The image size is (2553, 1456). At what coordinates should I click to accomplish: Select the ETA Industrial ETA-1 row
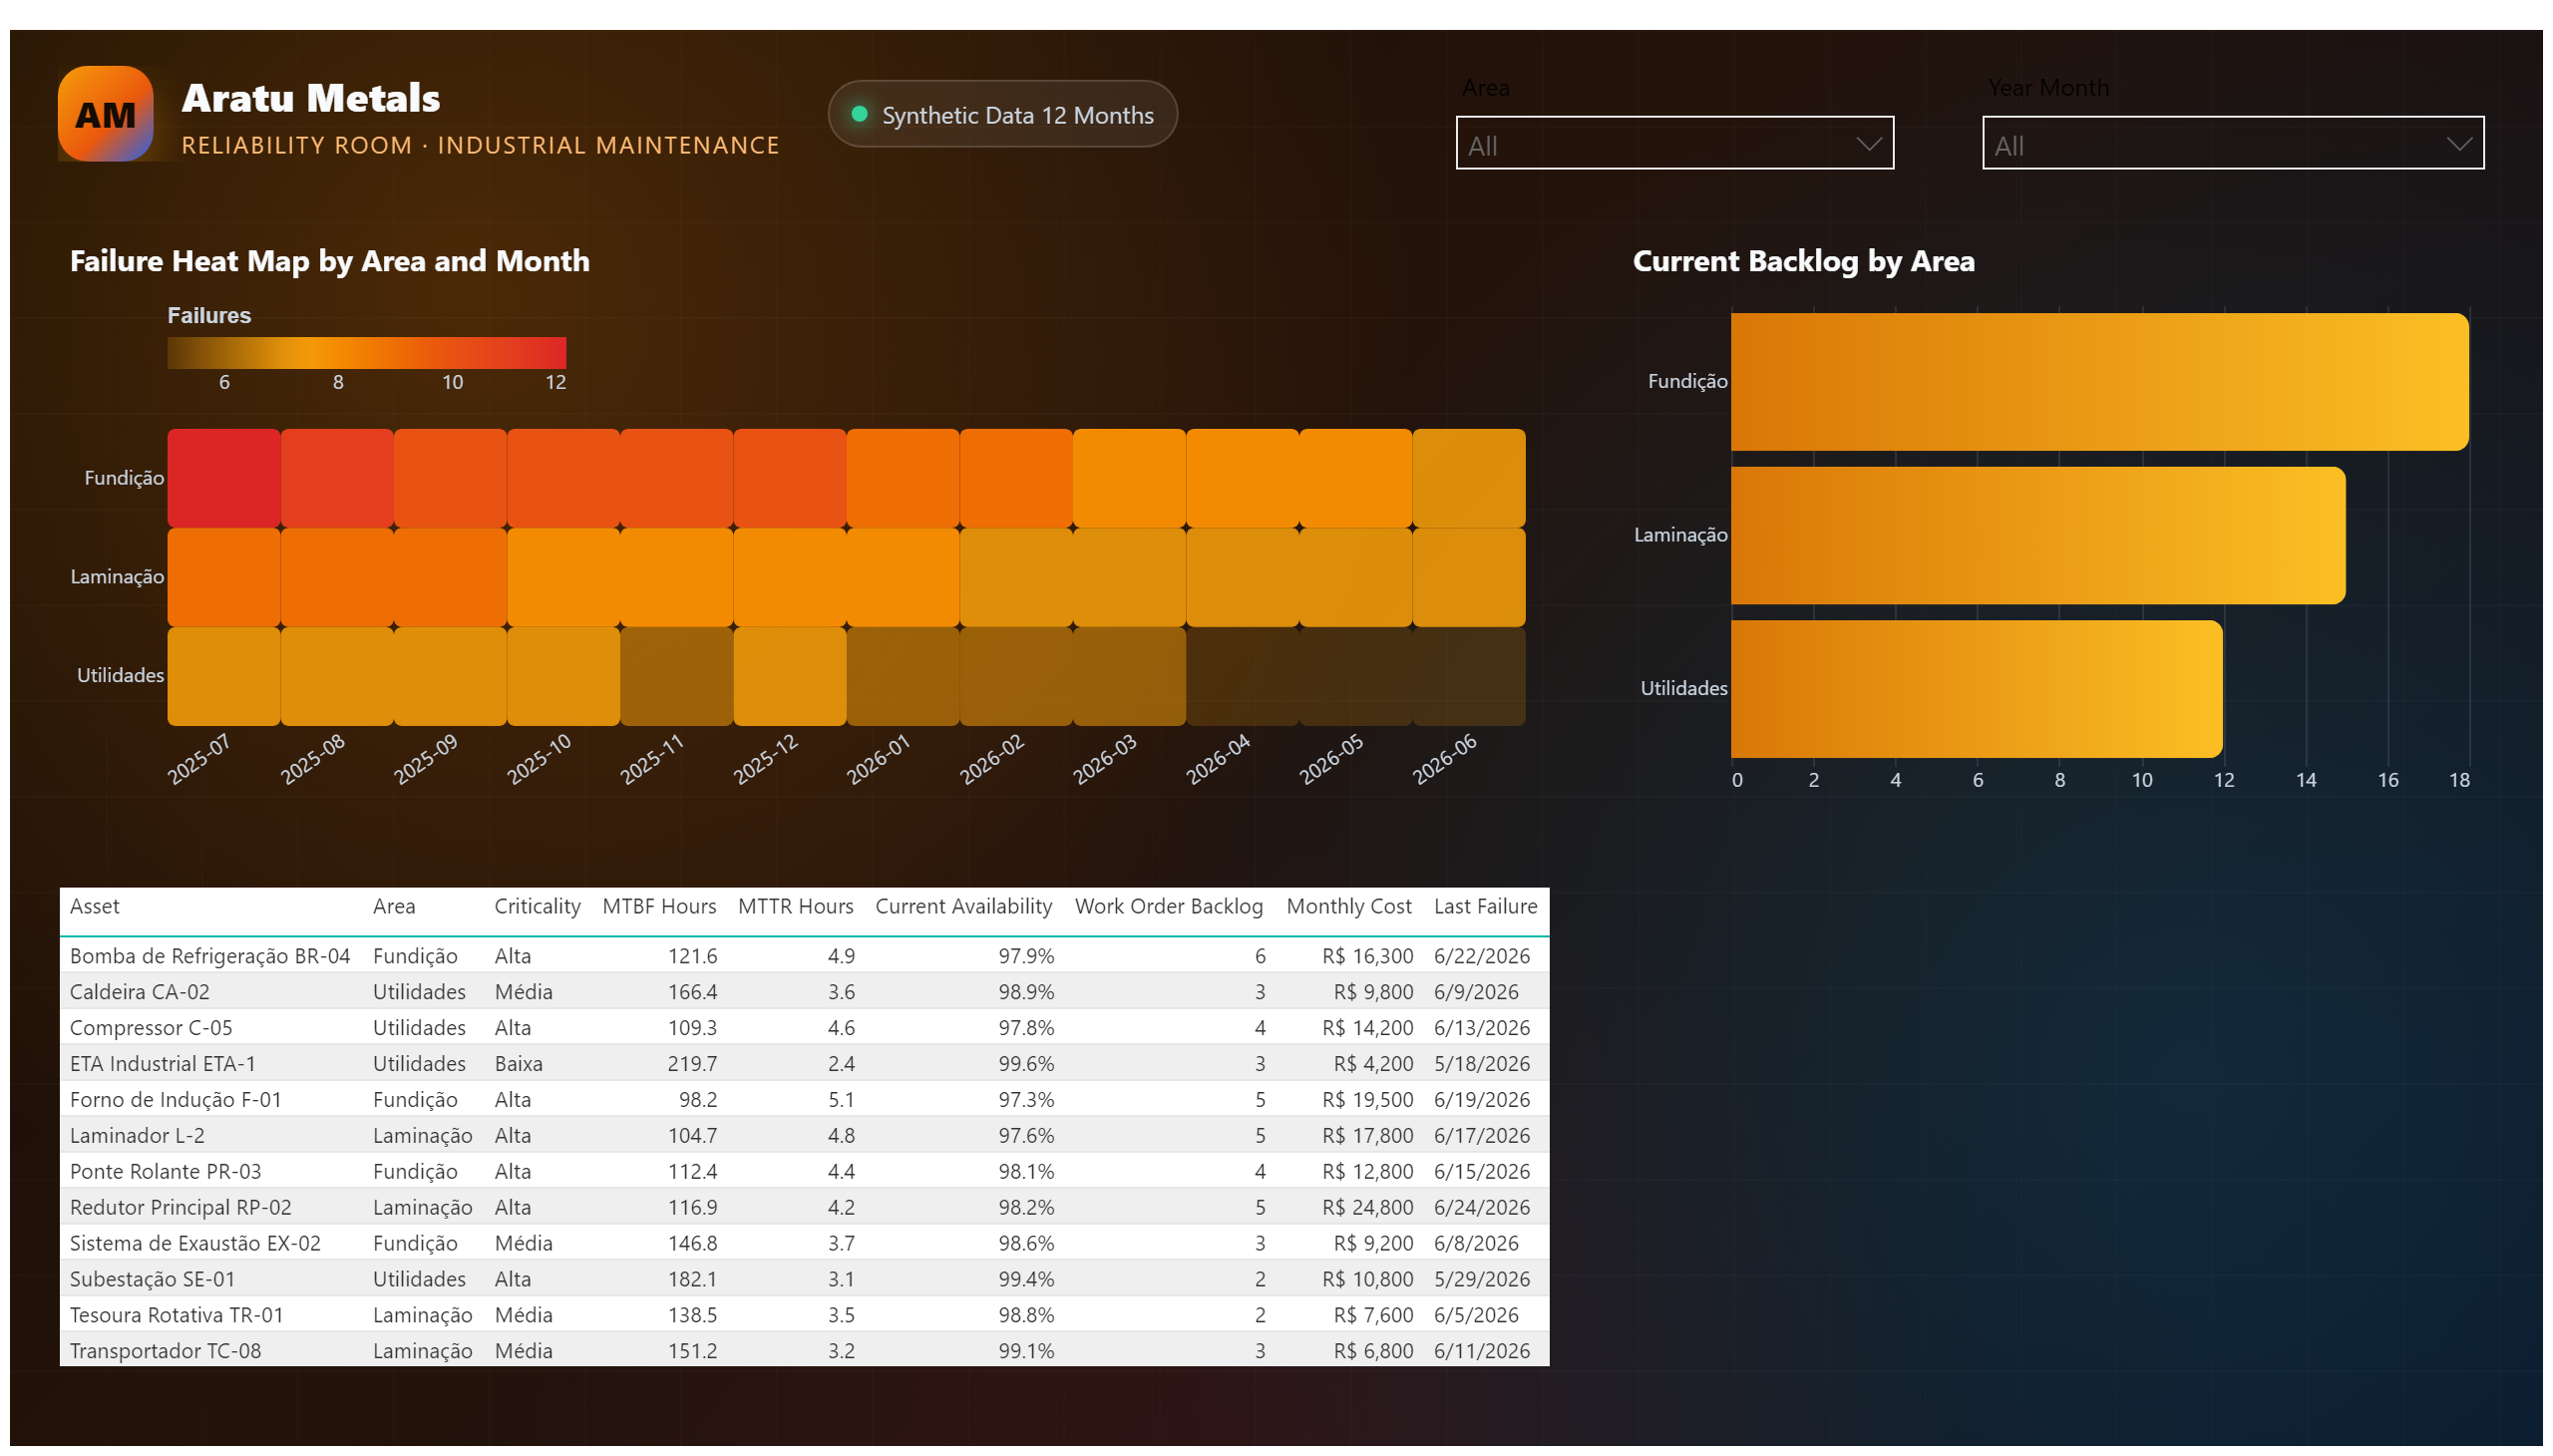coord(804,1064)
